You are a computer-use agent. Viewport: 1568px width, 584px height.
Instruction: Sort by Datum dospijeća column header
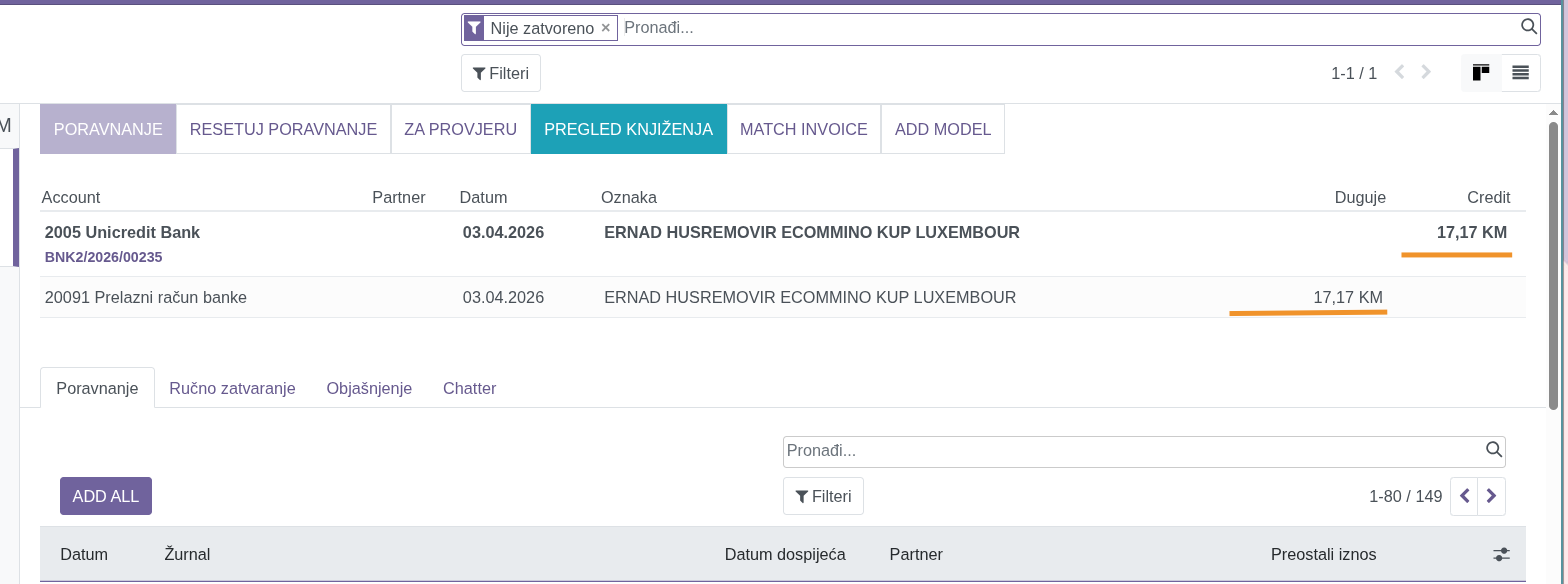785,554
